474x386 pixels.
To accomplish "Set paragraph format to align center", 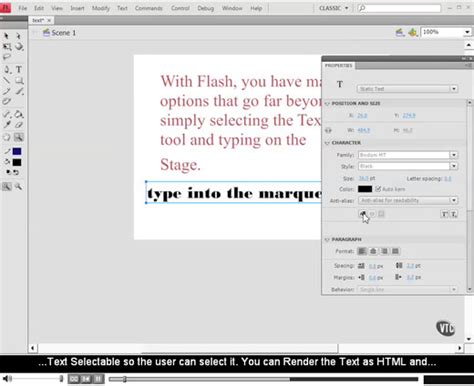I will [373, 251].
